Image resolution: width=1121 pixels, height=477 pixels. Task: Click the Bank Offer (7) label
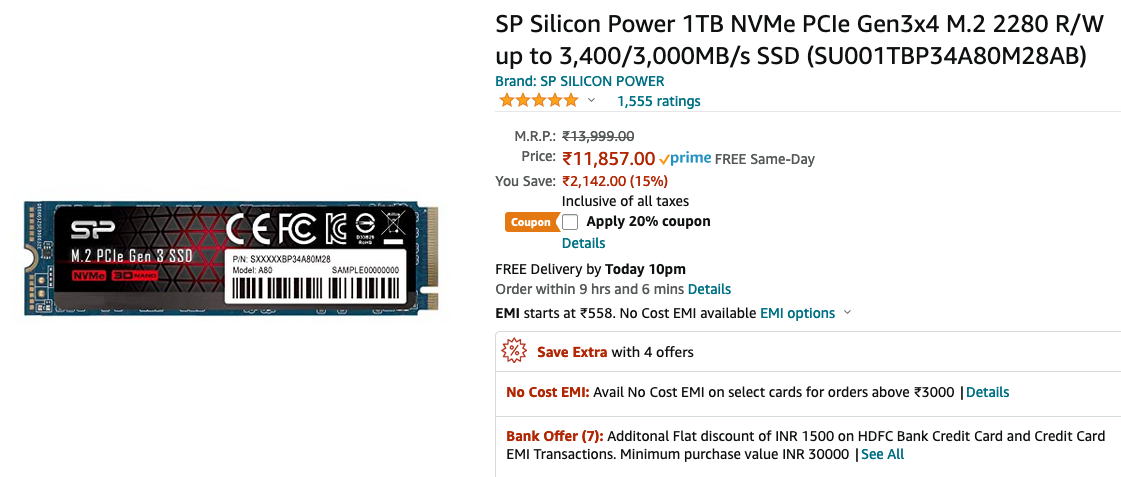click(555, 436)
